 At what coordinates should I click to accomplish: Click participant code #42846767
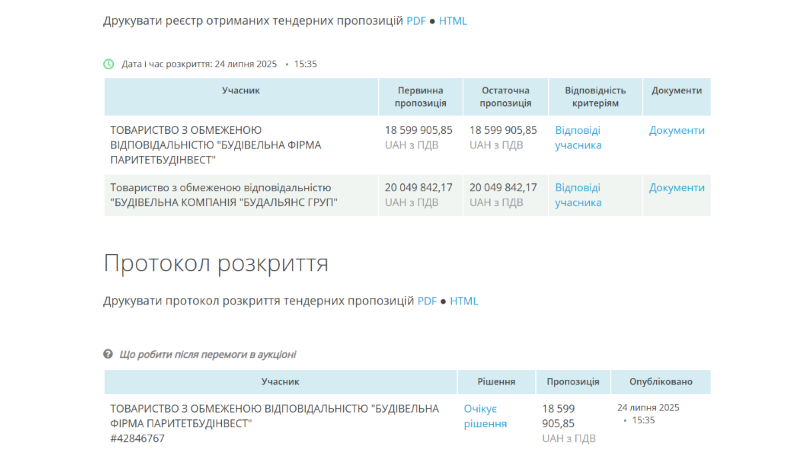137,438
